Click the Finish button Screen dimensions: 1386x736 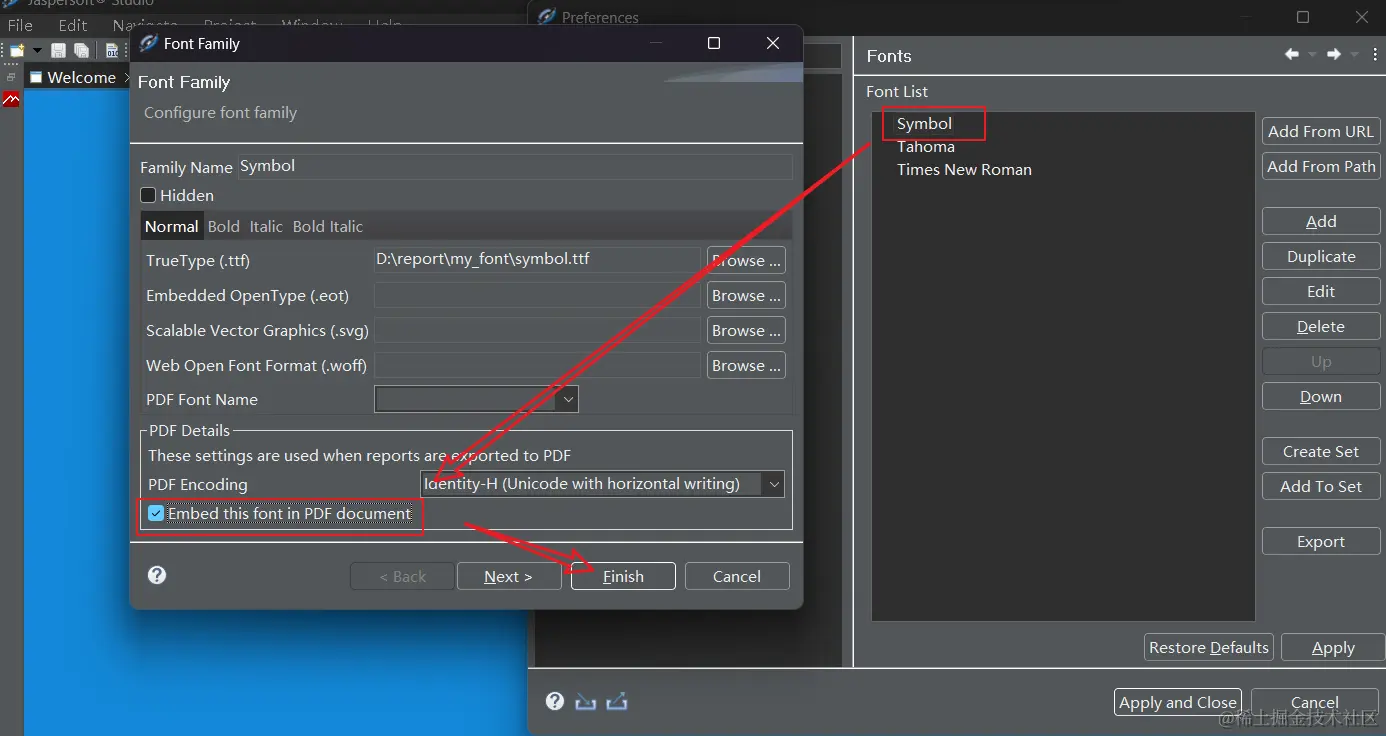tap(623, 576)
